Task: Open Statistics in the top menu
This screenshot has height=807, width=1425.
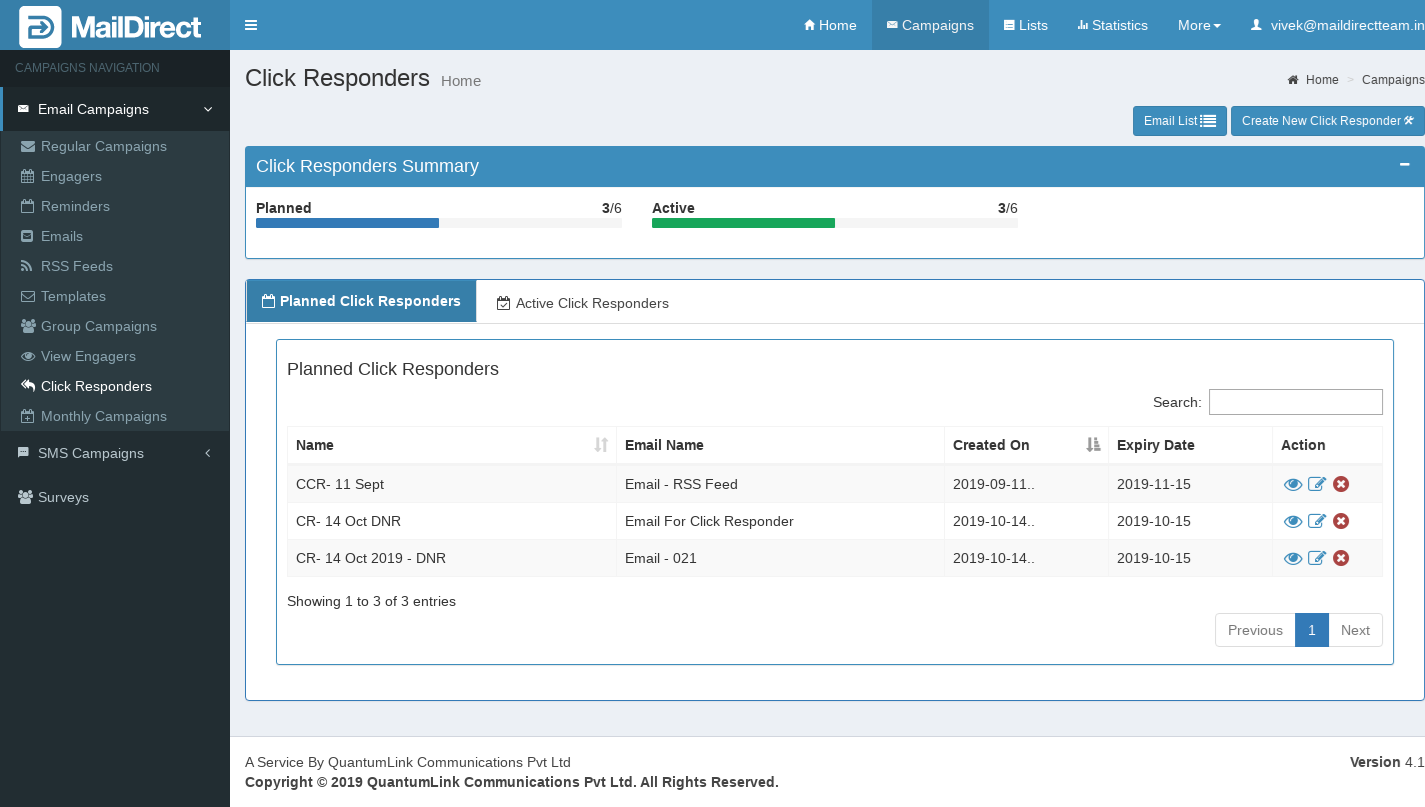Action: (x=1112, y=25)
